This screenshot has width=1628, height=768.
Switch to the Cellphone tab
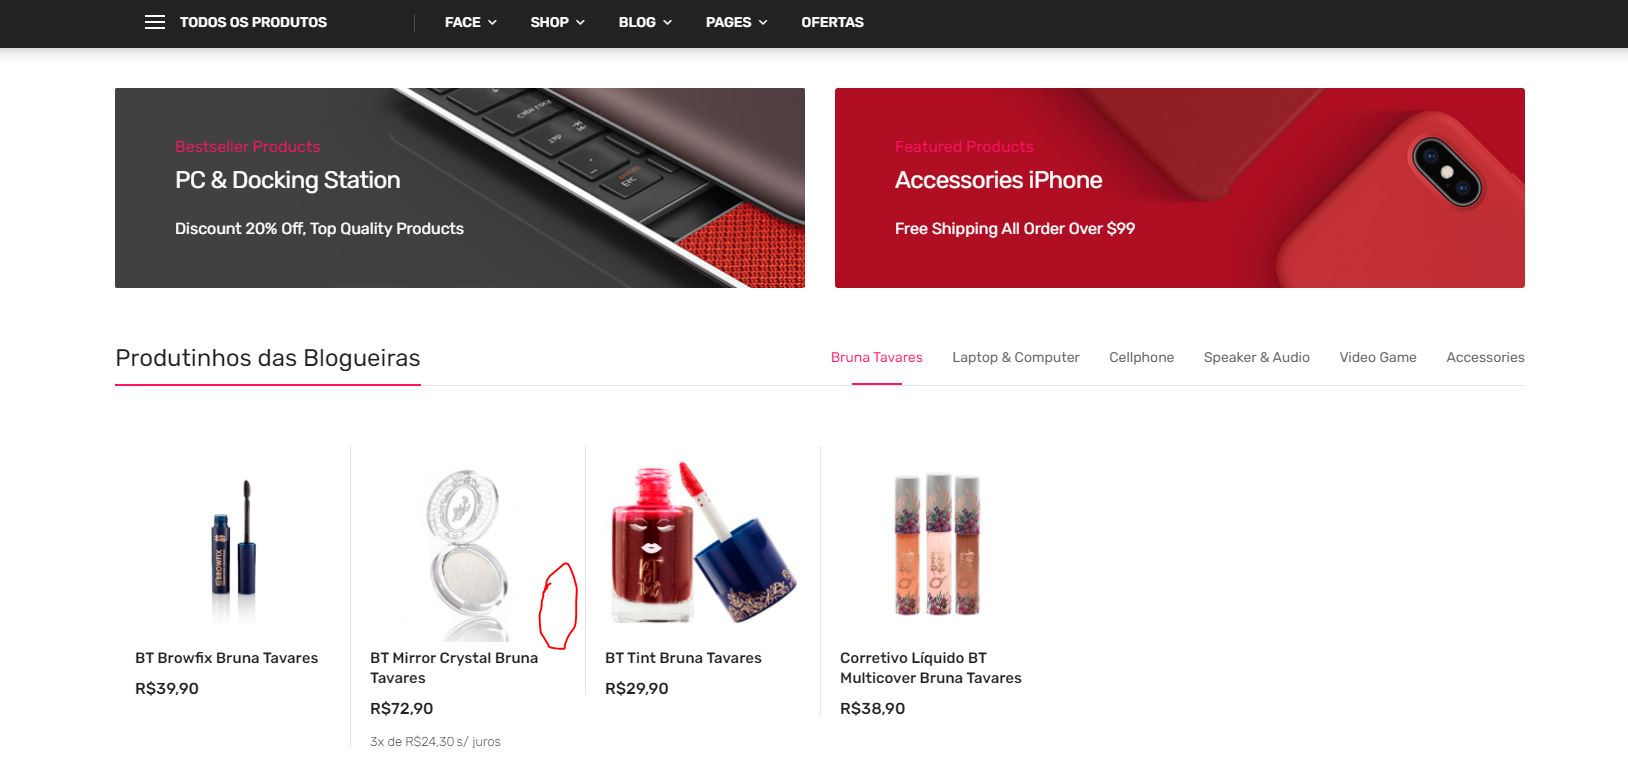click(1141, 357)
